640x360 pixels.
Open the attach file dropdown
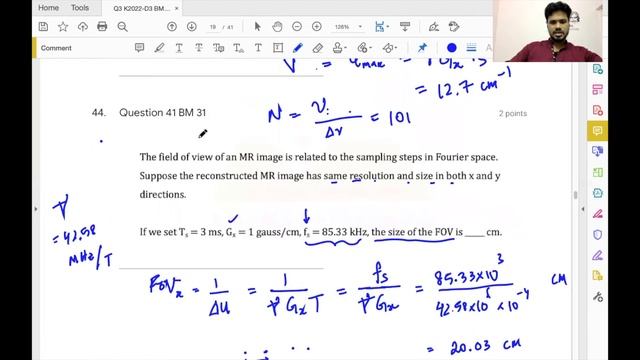[x=363, y=48]
